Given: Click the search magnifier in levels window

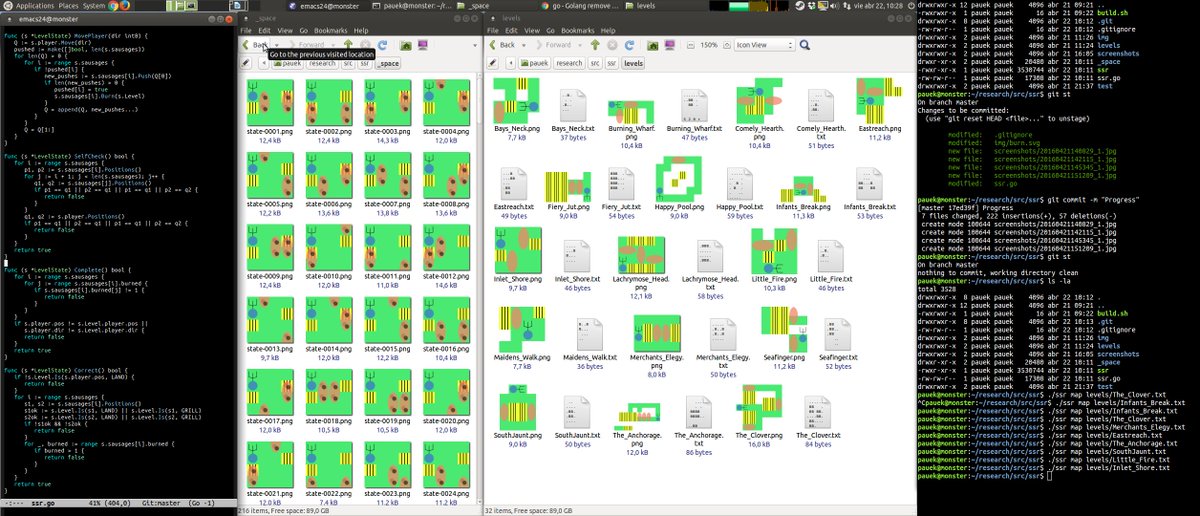Looking at the screenshot, I should 805,45.
